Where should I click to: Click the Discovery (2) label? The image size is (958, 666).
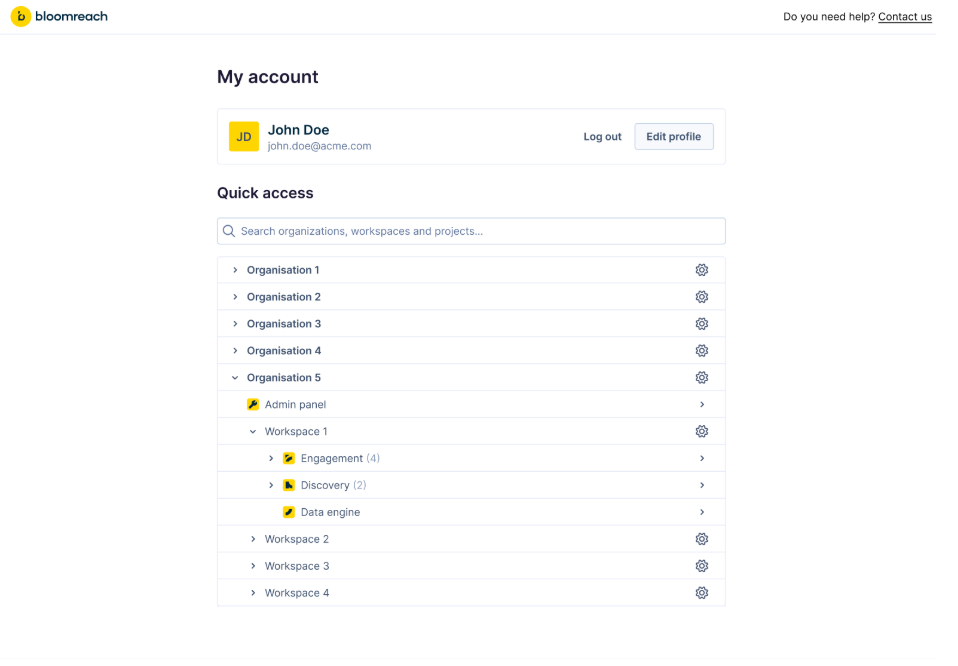[334, 485]
